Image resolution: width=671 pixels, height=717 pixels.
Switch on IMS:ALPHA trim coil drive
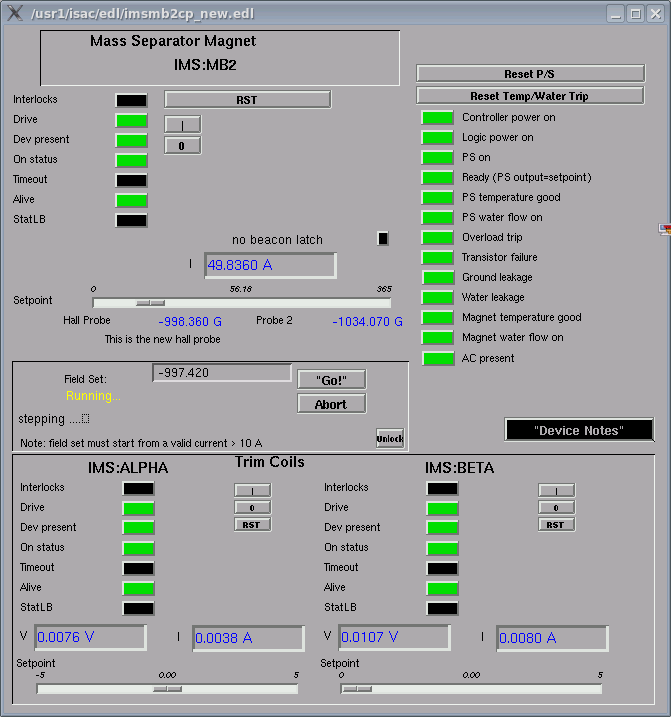(252, 490)
